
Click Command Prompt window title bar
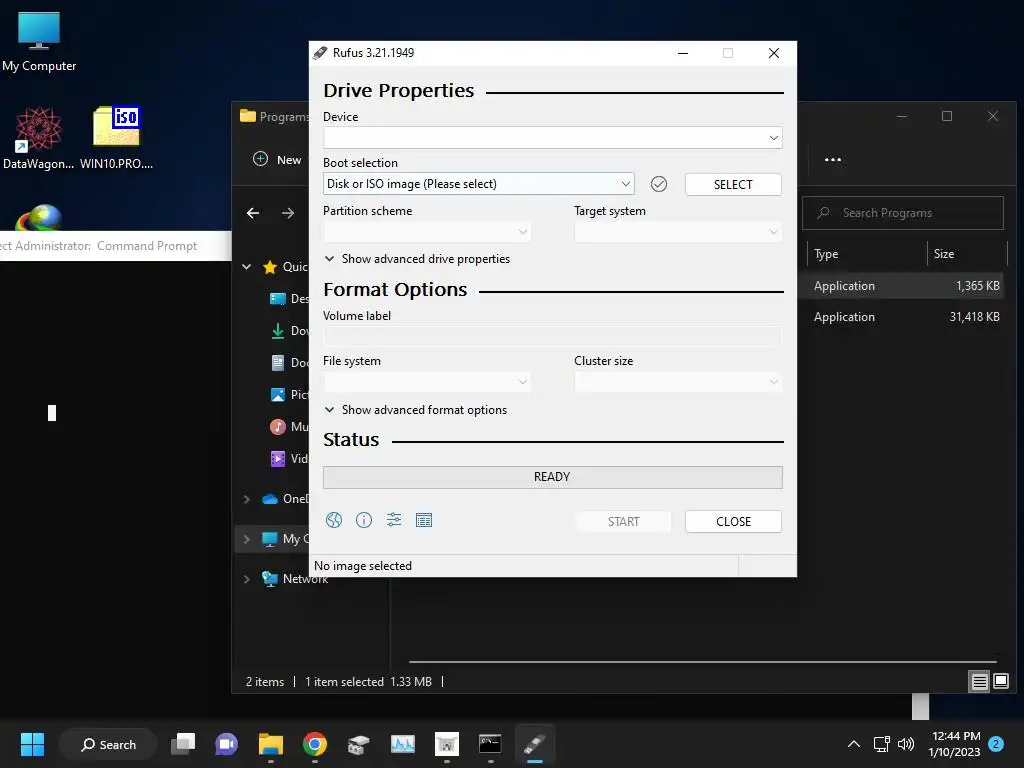point(116,246)
